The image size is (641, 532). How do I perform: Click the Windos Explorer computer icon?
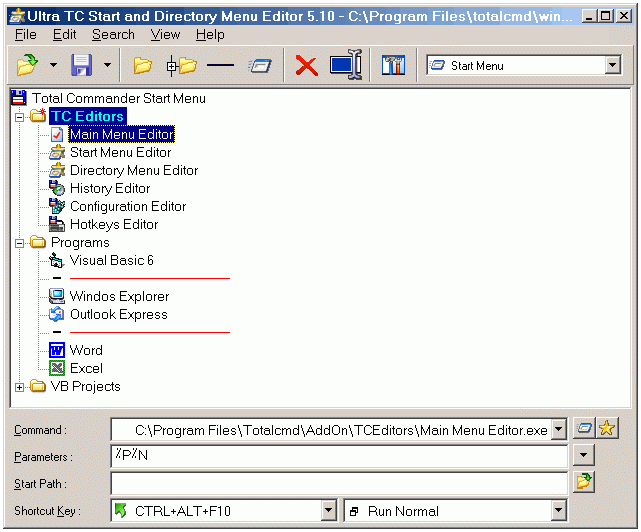pyautogui.click(x=57, y=296)
